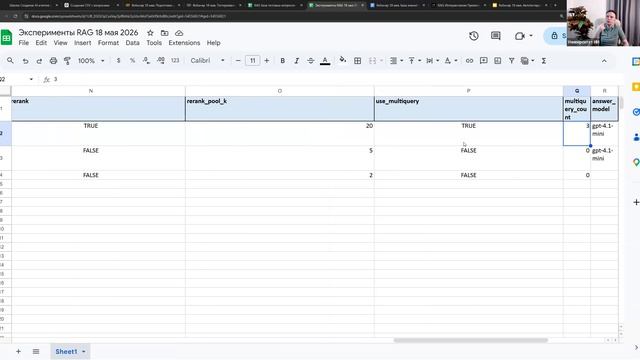Image resolution: width=640 pixels, height=360 pixels.
Task: Open the video meeting dropdown
Action: (531, 36)
